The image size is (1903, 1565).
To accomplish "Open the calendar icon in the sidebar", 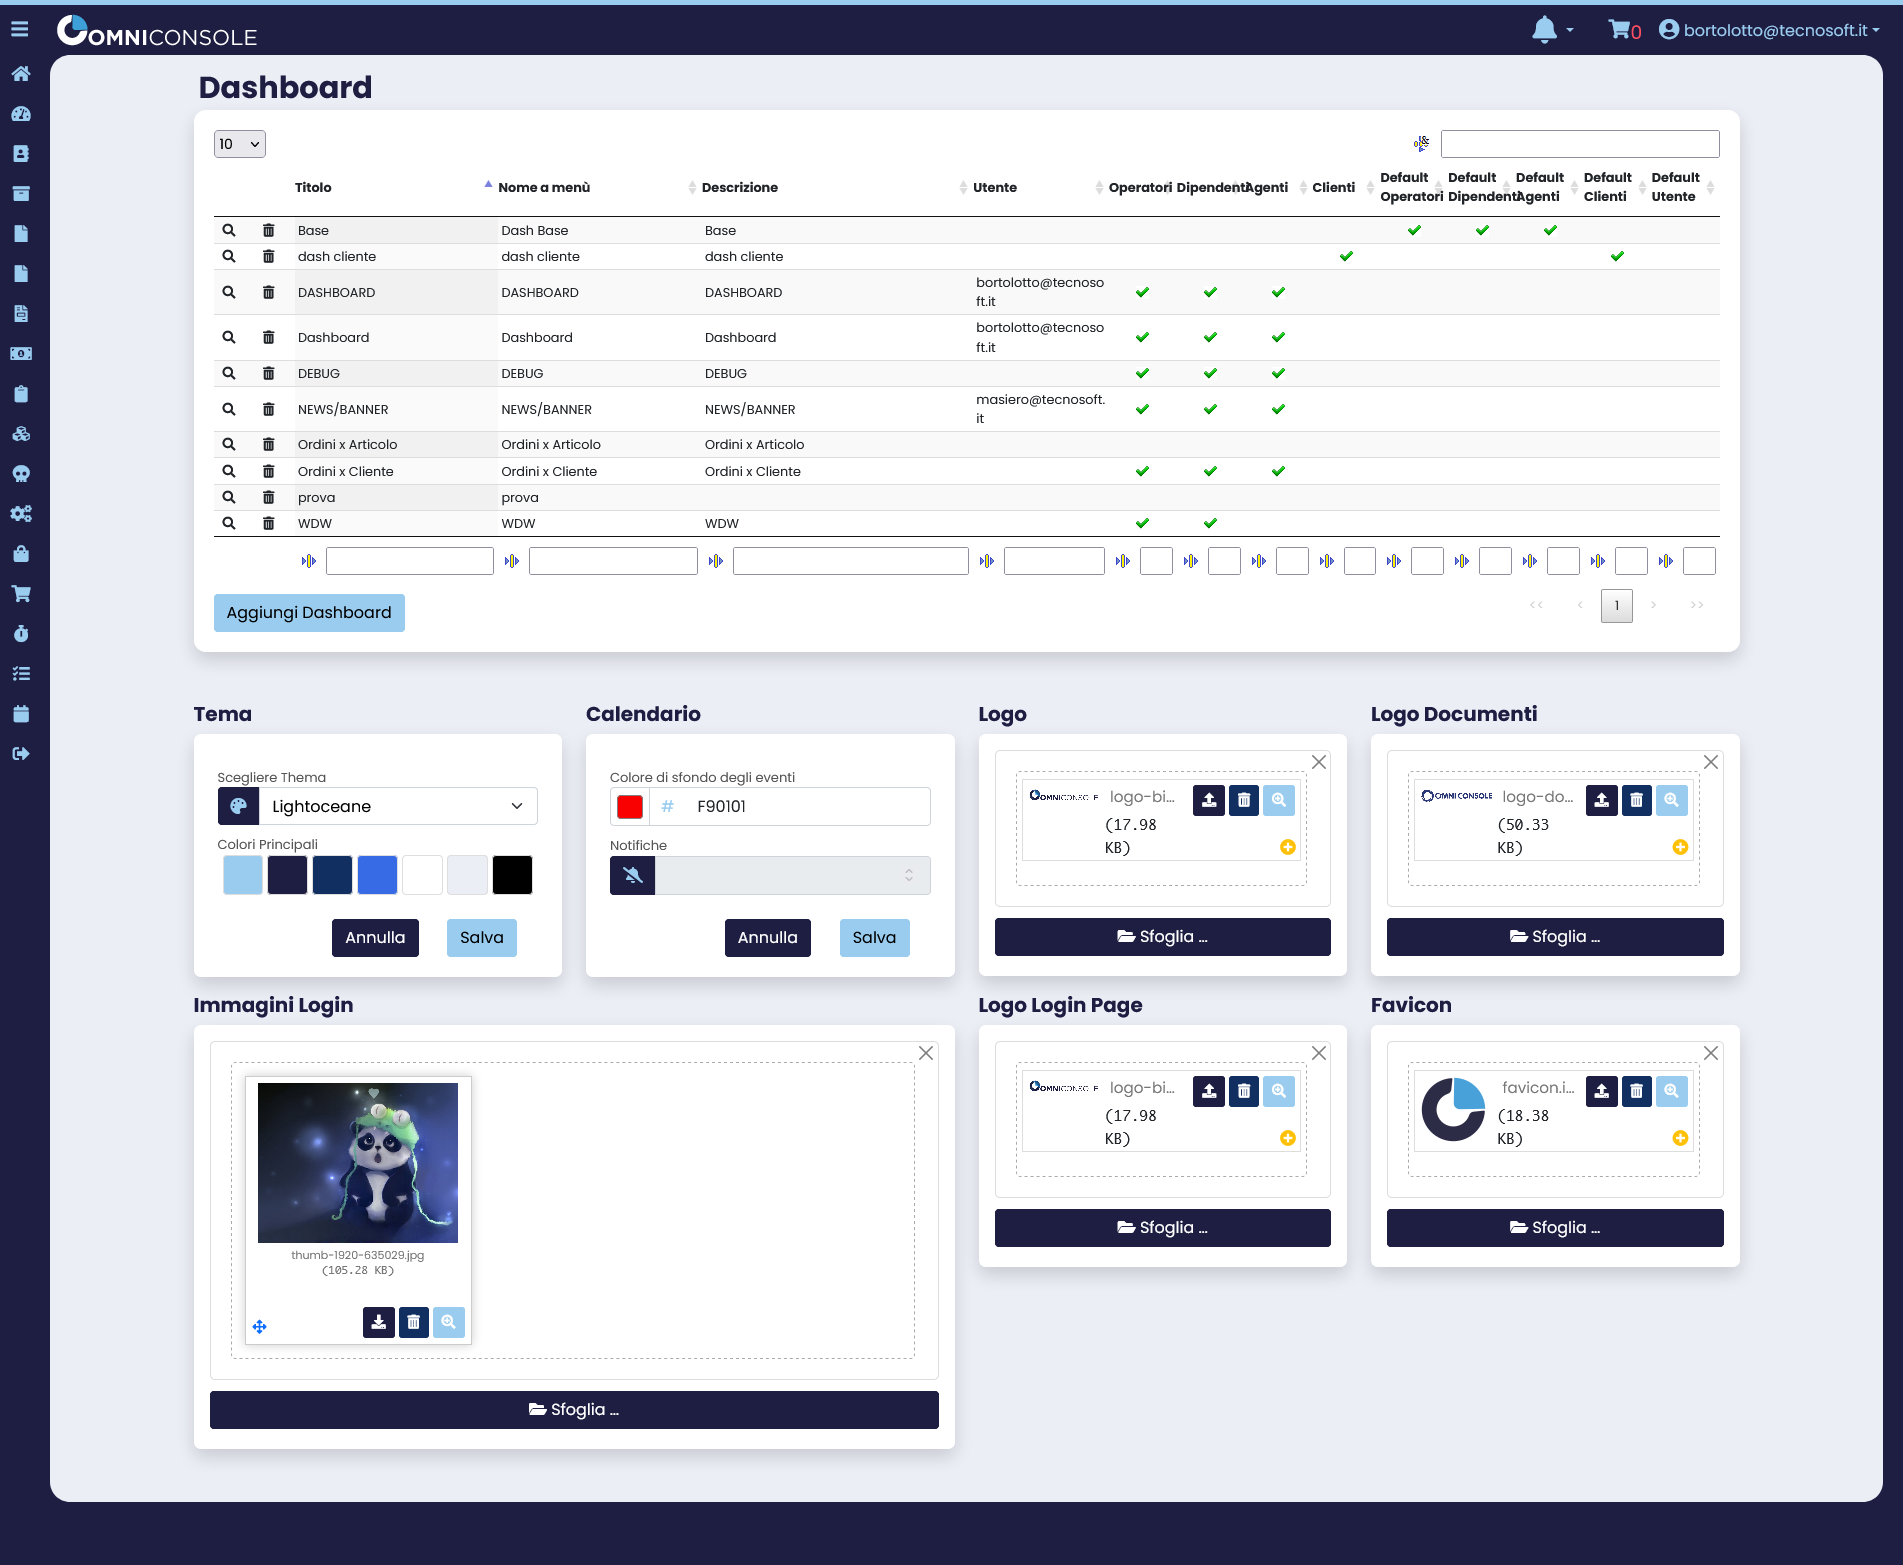I will tap(21, 713).
